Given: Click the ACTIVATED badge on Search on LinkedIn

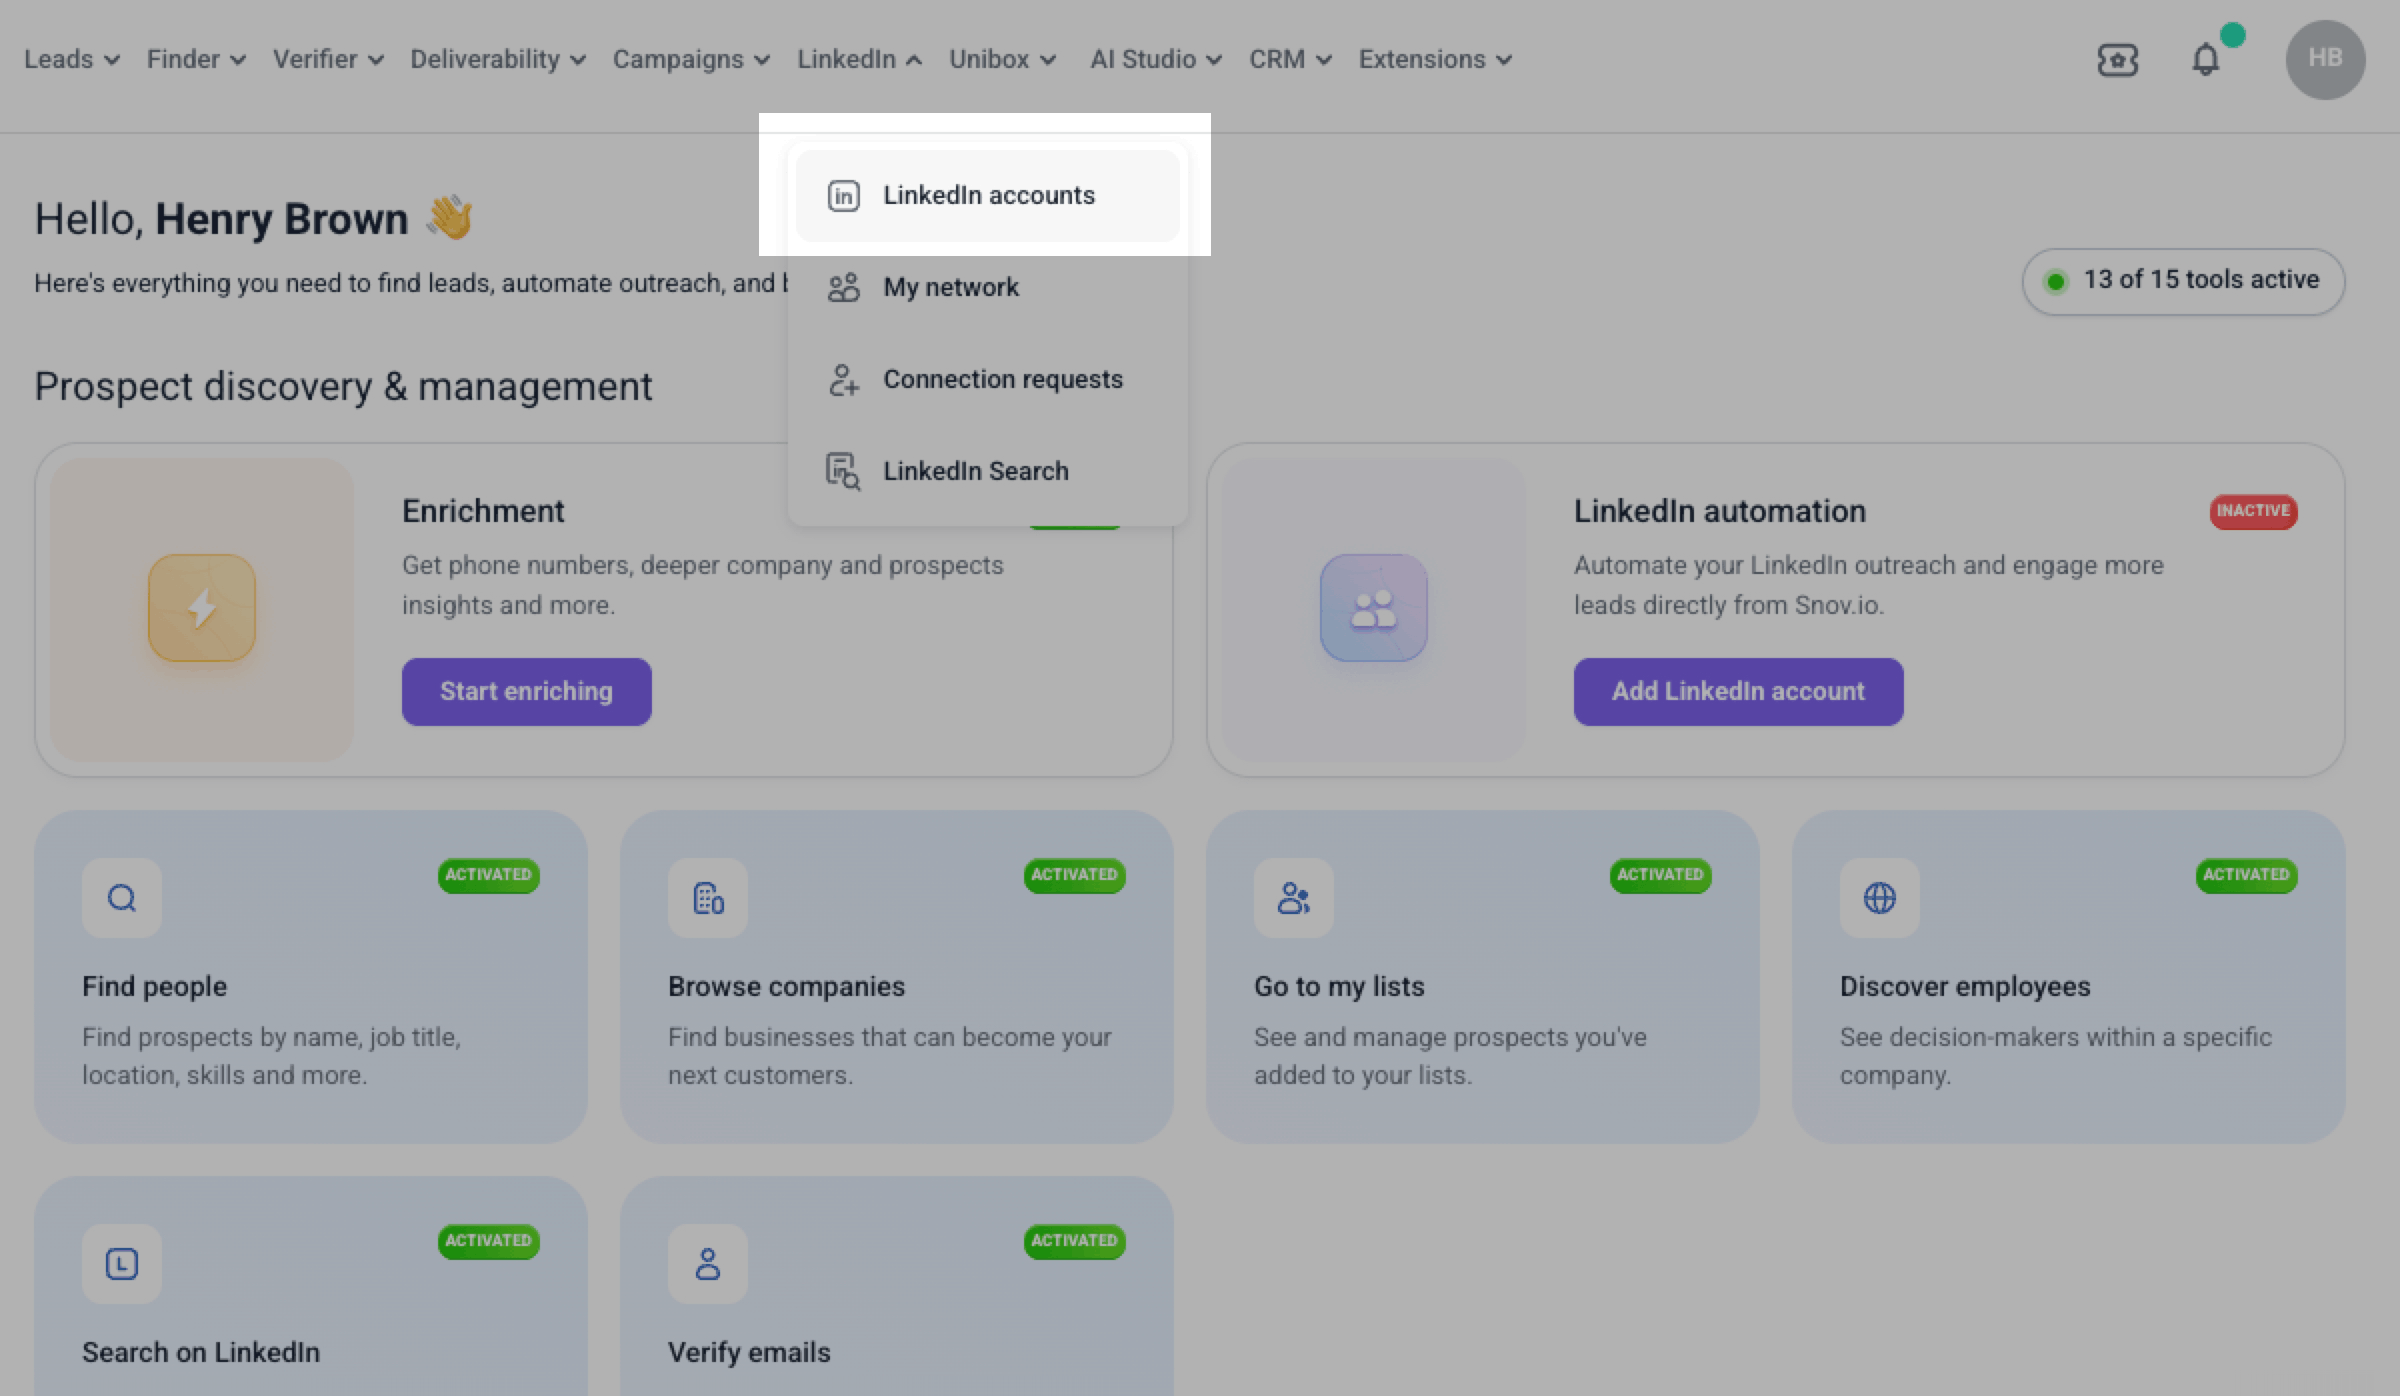Looking at the screenshot, I should pyautogui.click(x=489, y=1241).
